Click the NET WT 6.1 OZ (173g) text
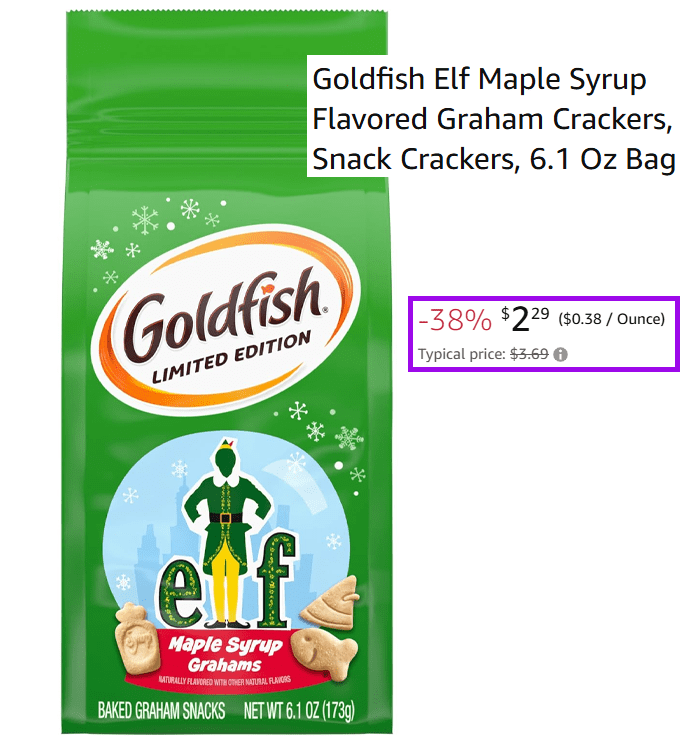The width and height of the screenshot is (700, 744). [299, 711]
